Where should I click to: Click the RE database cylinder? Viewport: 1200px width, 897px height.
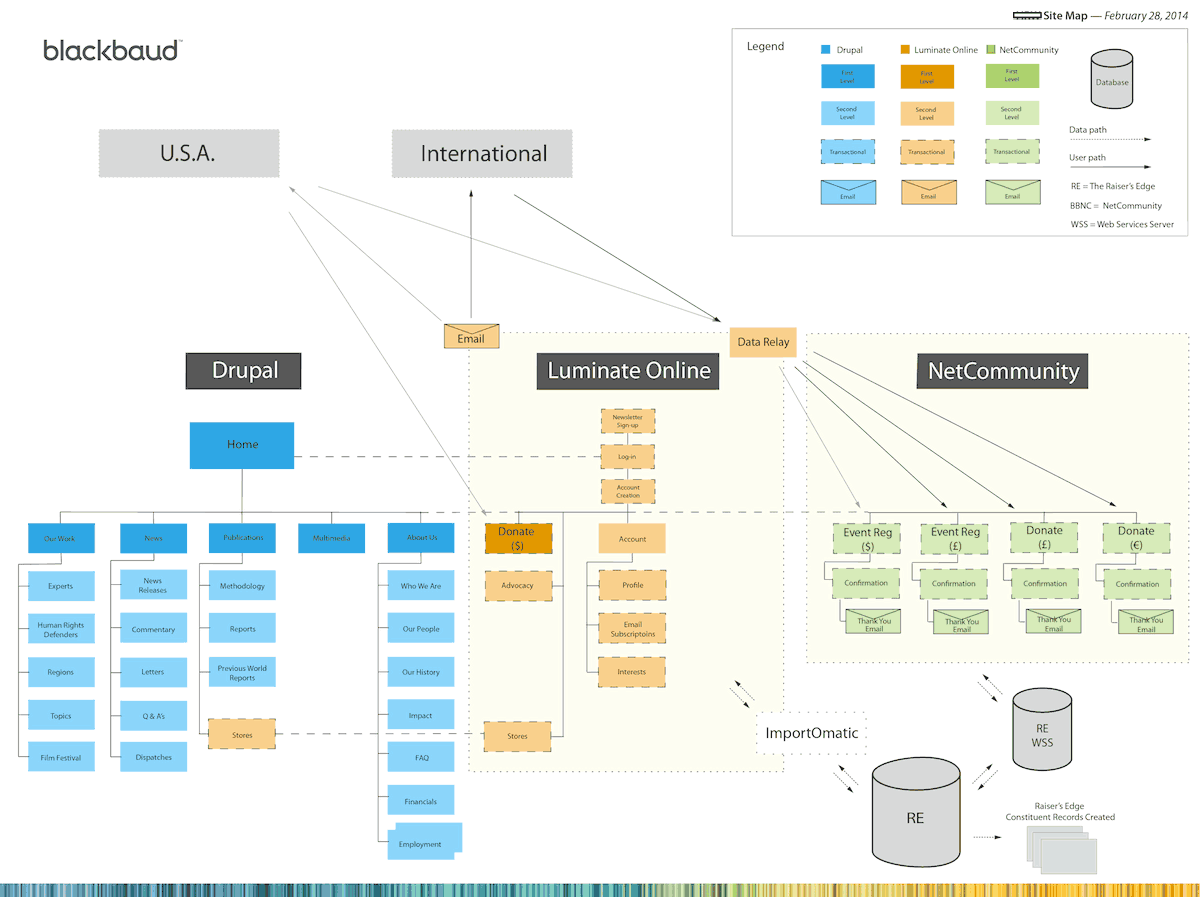point(915,812)
